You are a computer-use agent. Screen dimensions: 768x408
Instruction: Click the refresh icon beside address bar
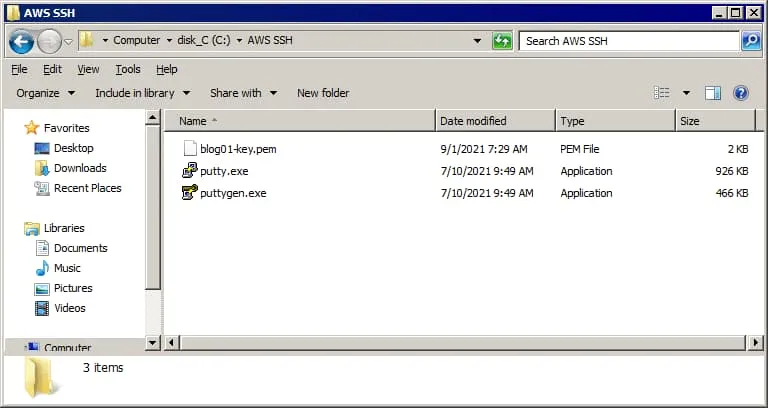(x=502, y=41)
